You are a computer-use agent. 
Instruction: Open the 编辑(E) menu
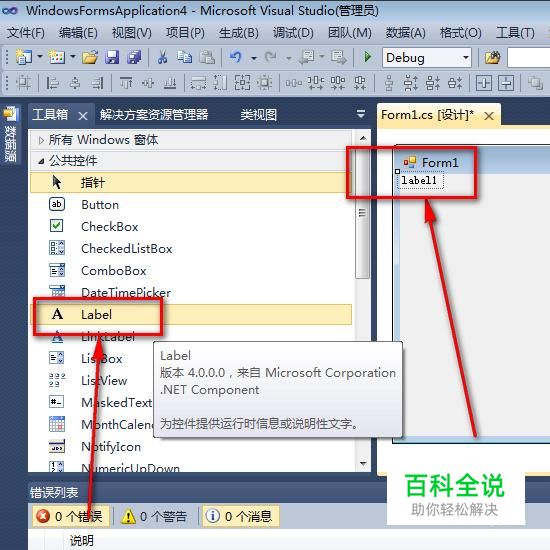coord(78,33)
